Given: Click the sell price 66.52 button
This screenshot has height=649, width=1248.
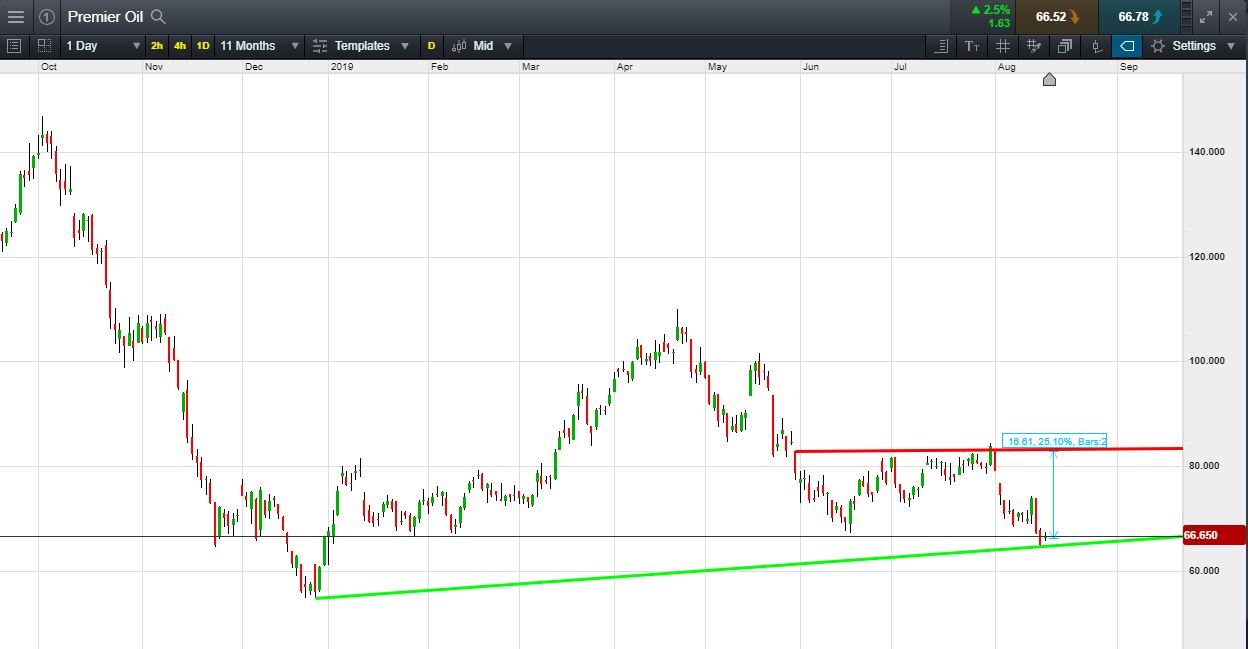Looking at the screenshot, I should click(x=1057, y=17).
